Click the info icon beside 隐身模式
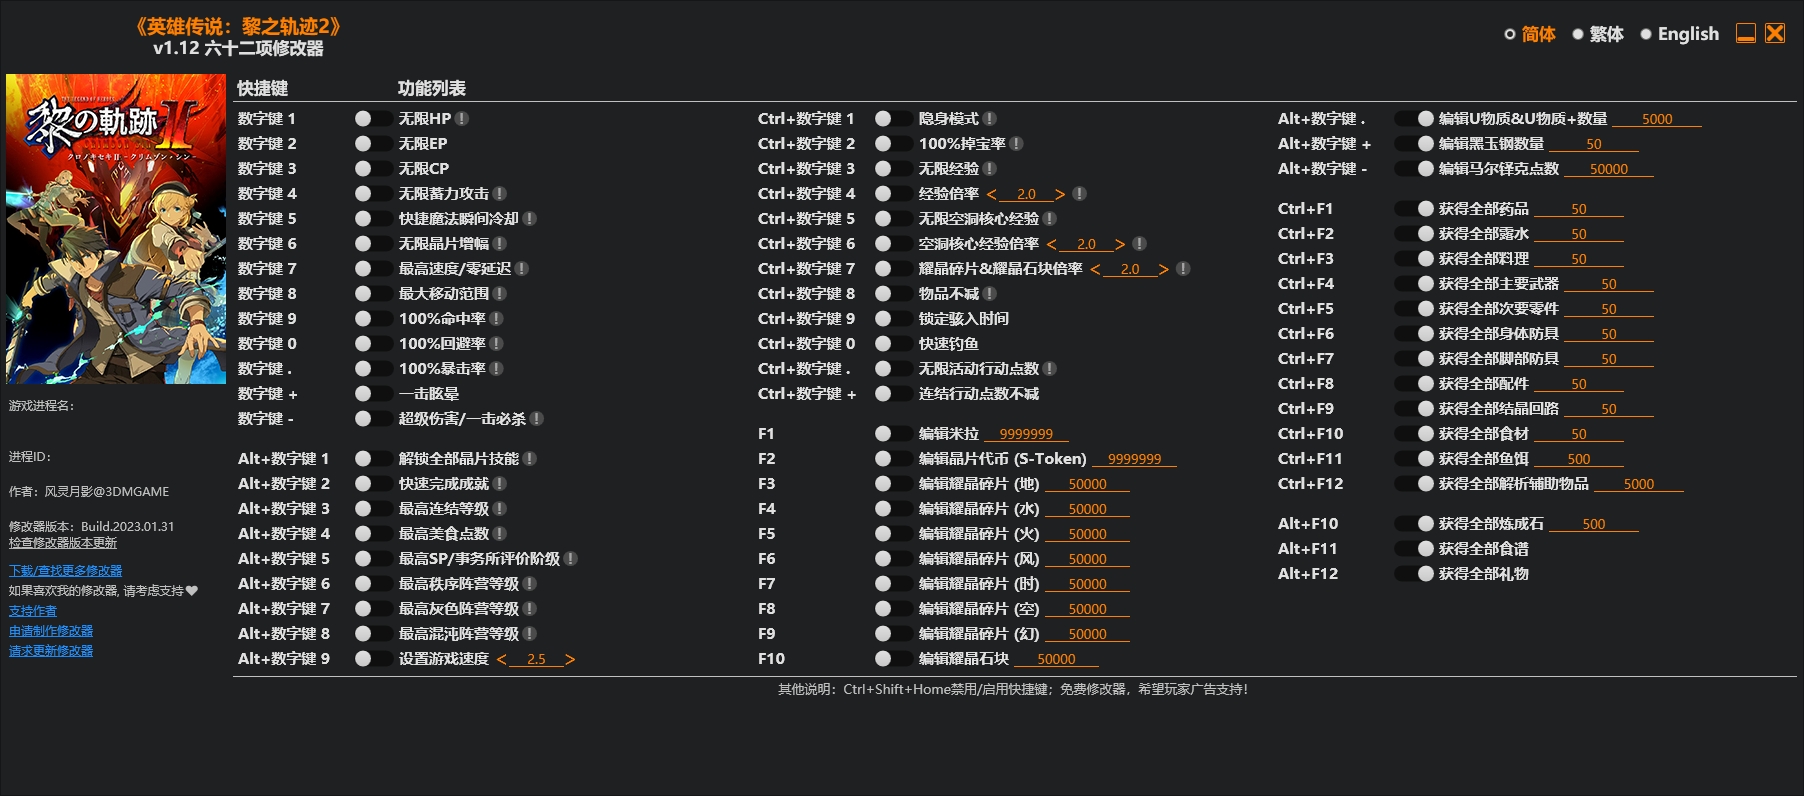This screenshot has height=796, width=1804. [x=989, y=118]
